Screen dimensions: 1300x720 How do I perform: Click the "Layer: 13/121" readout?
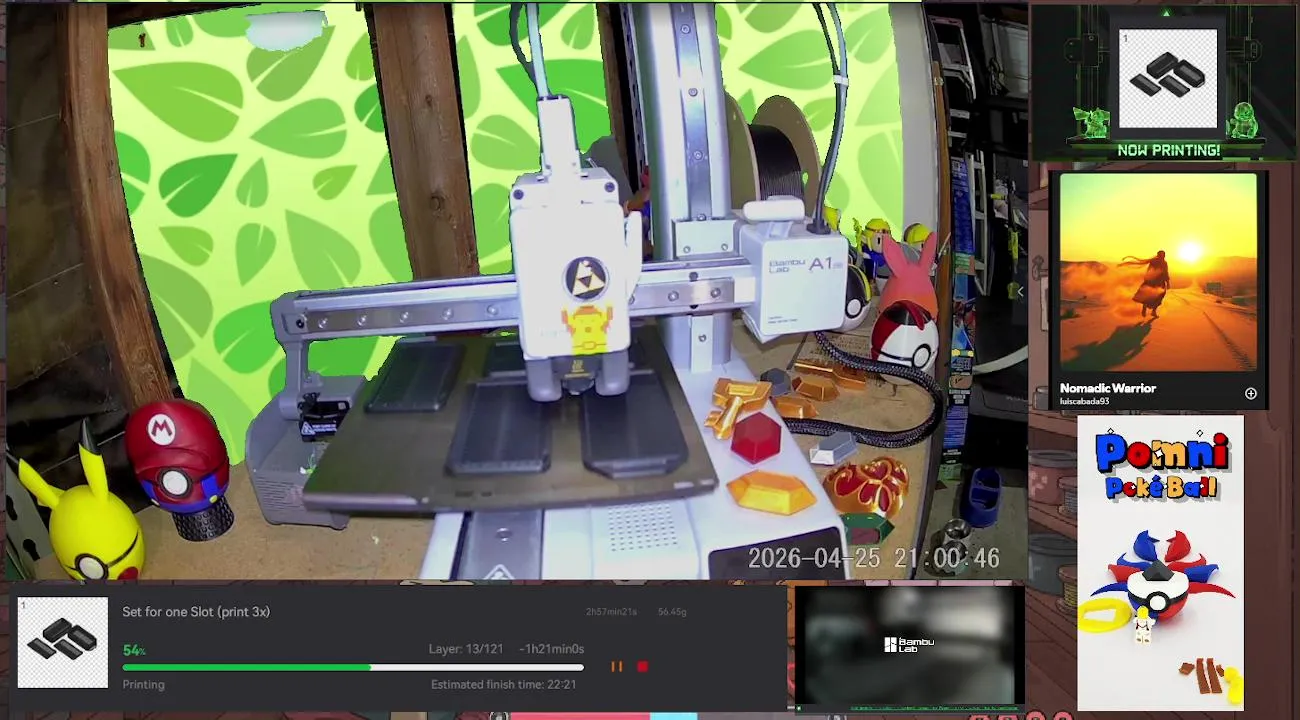pos(466,649)
